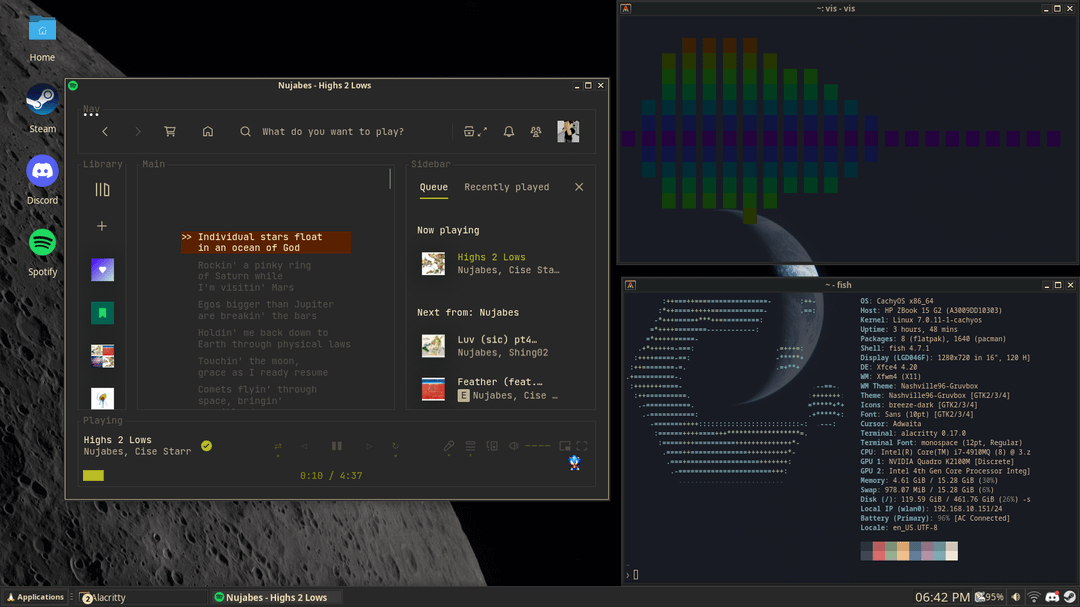Play 'Feather (feat...' from the queue
Image resolution: width=1080 pixels, height=607 pixels.
click(499, 382)
